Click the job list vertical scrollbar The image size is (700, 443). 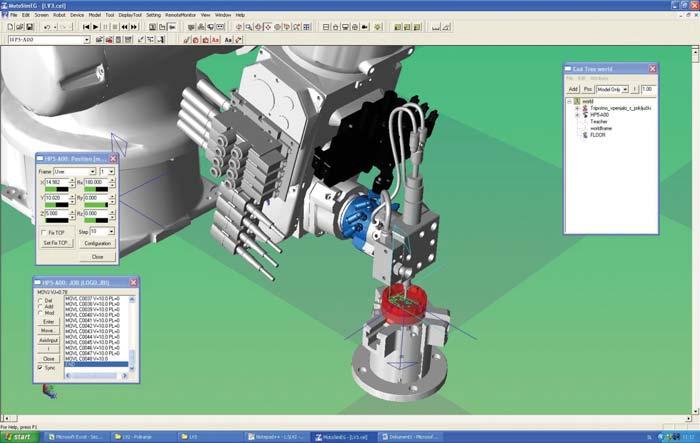(132, 333)
